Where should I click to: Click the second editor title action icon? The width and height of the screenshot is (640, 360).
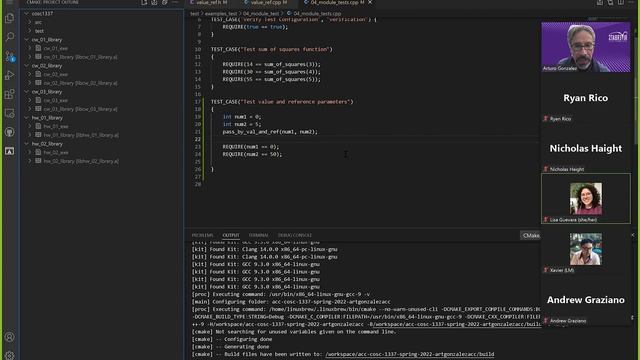click(x=610, y=2)
